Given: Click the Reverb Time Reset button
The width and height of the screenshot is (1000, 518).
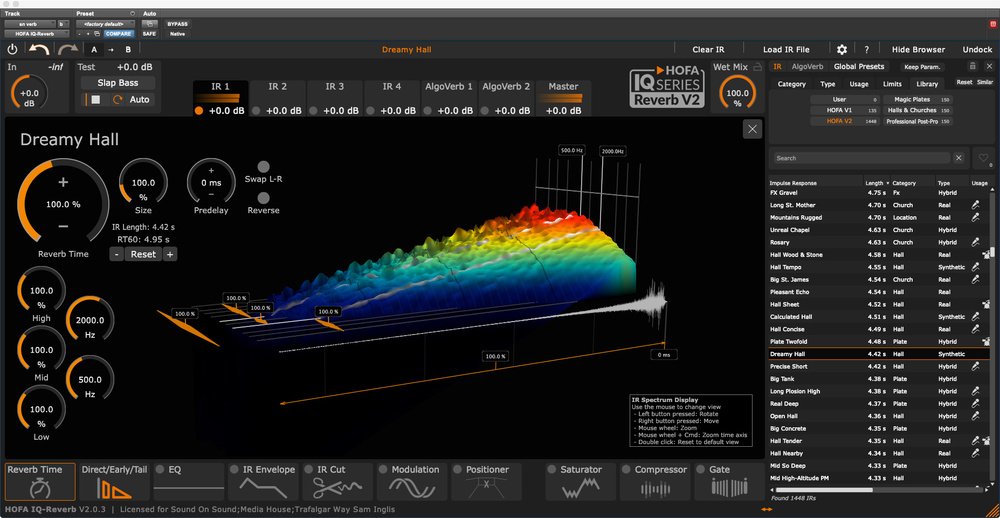Looking at the screenshot, I should [x=143, y=254].
